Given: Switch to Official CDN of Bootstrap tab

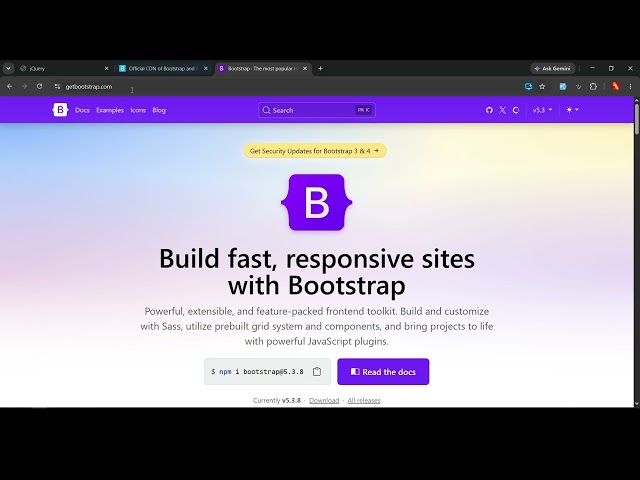Looking at the screenshot, I should point(164,69).
